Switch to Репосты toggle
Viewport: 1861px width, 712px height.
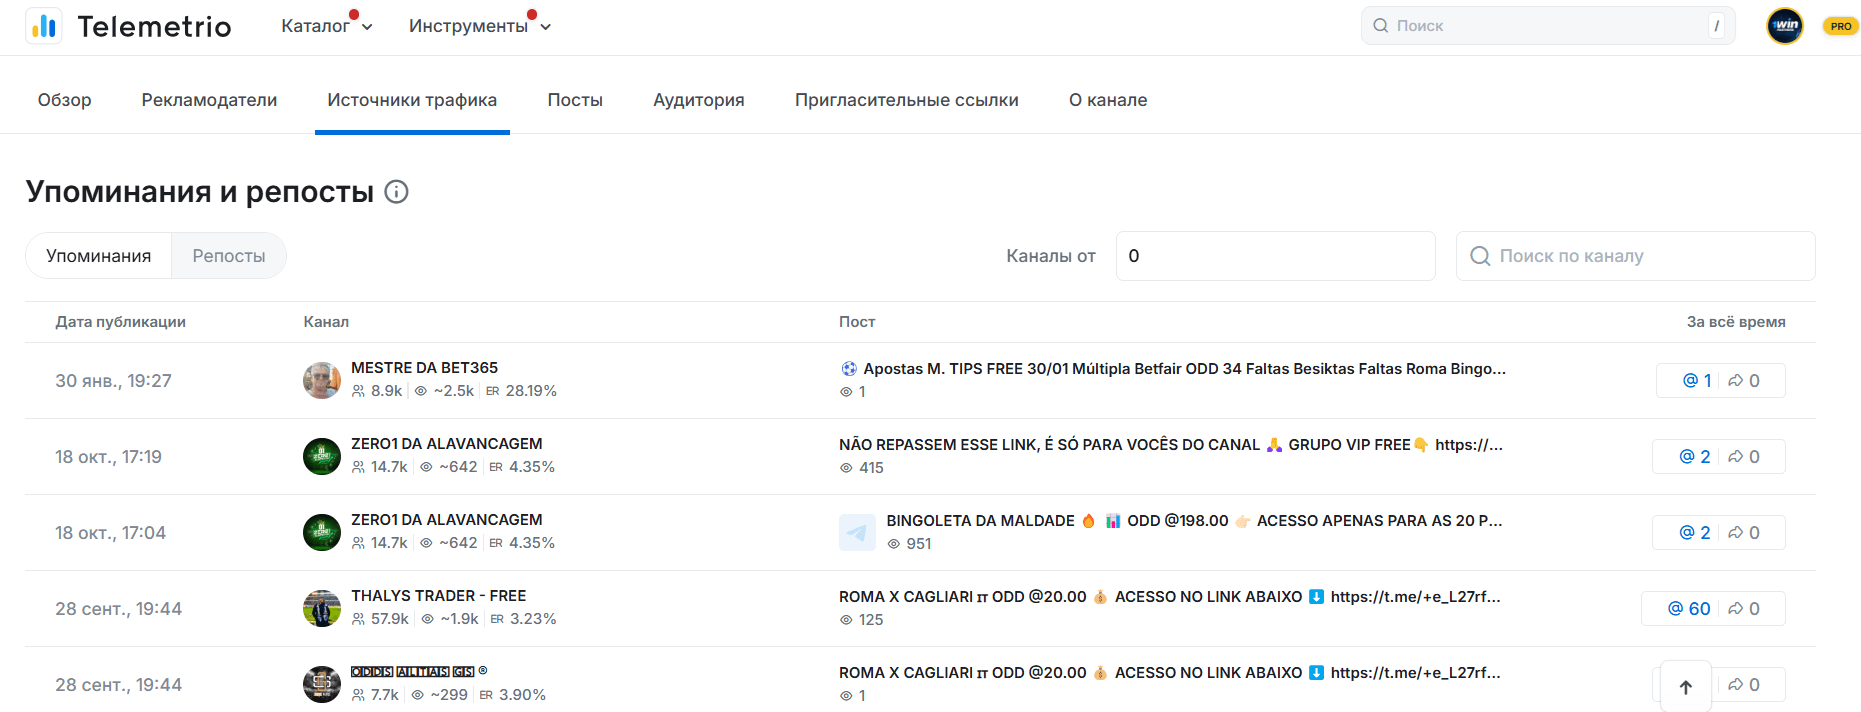pos(229,256)
